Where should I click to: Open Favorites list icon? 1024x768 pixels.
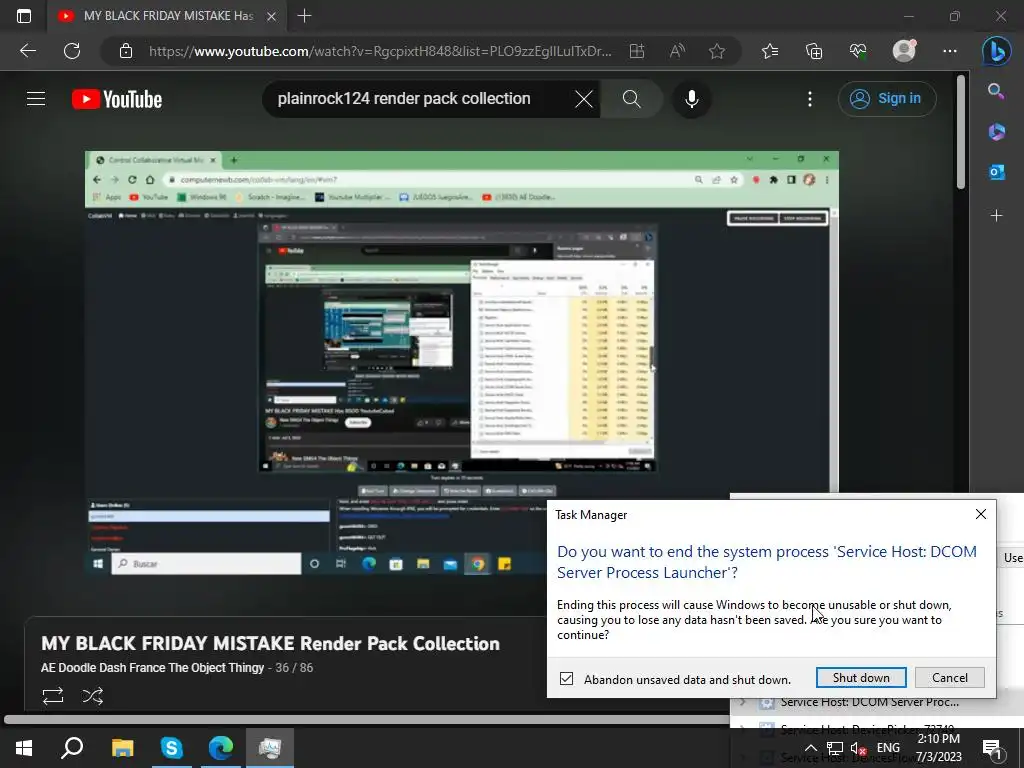(x=770, y=51)
